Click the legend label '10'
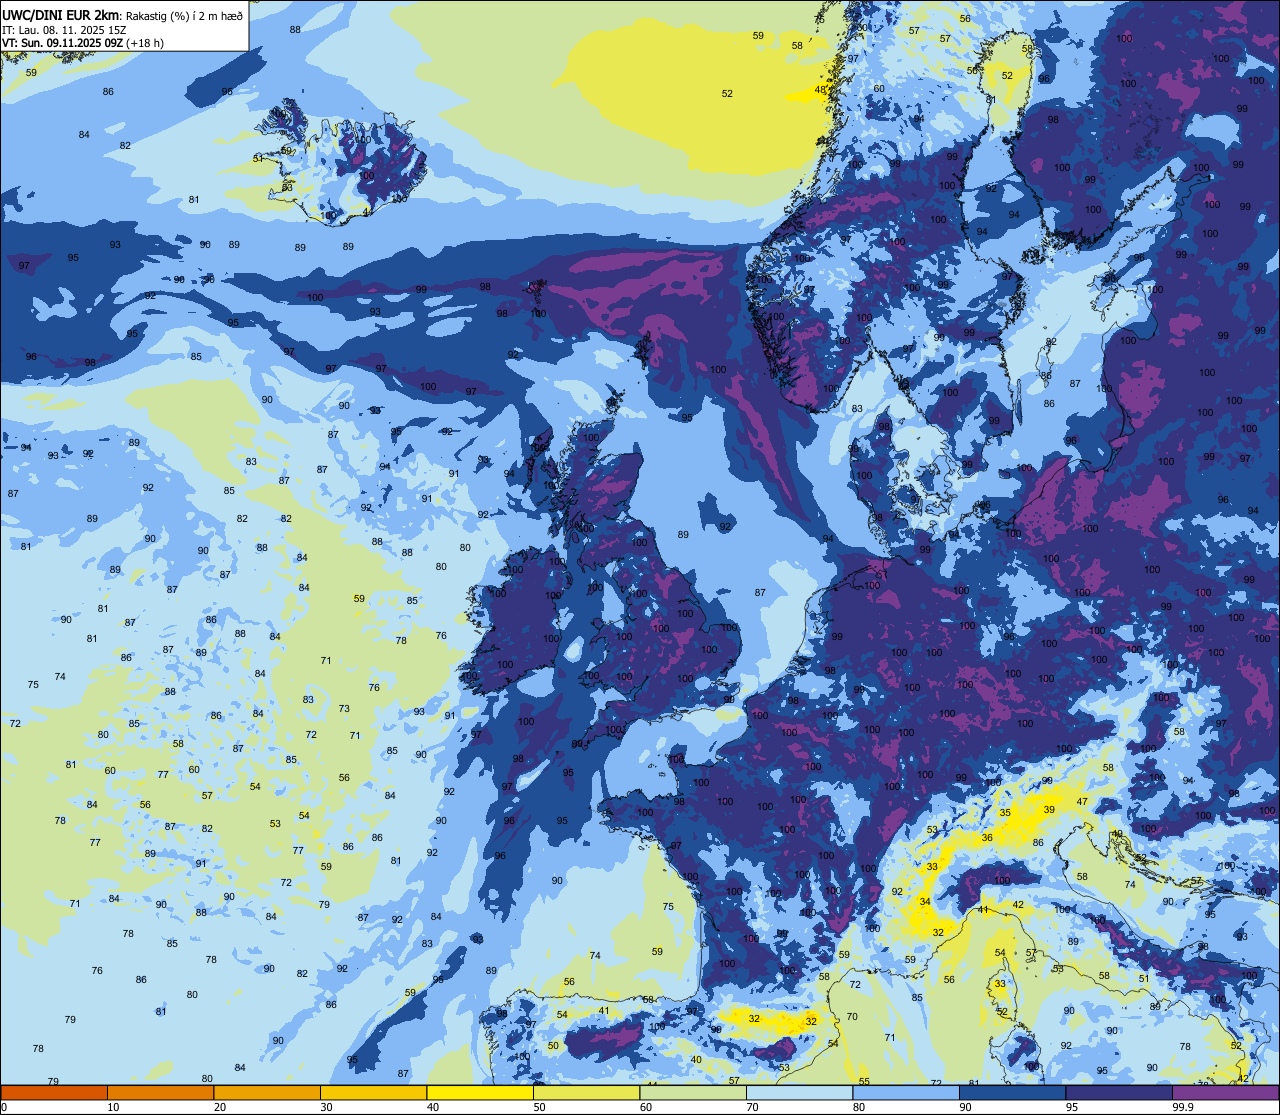 [x=113, y=1107]
